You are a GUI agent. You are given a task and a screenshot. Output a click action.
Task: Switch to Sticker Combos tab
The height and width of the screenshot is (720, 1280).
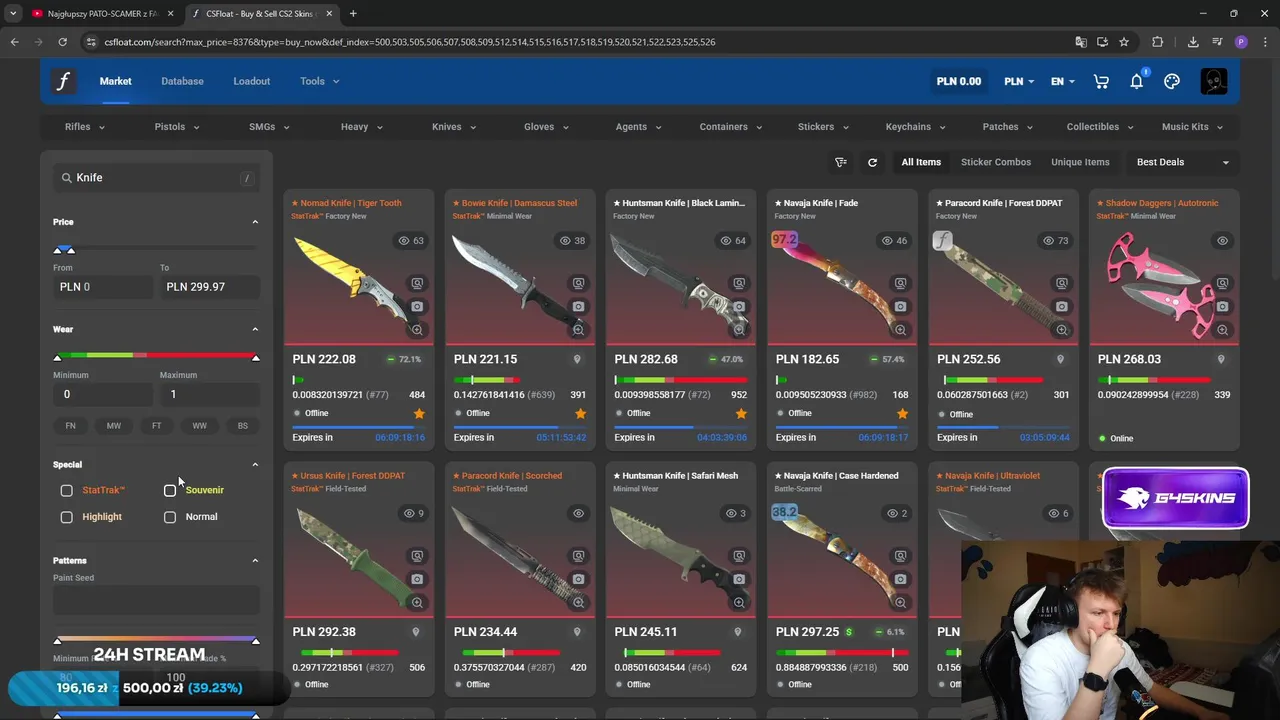coord(996,162)
